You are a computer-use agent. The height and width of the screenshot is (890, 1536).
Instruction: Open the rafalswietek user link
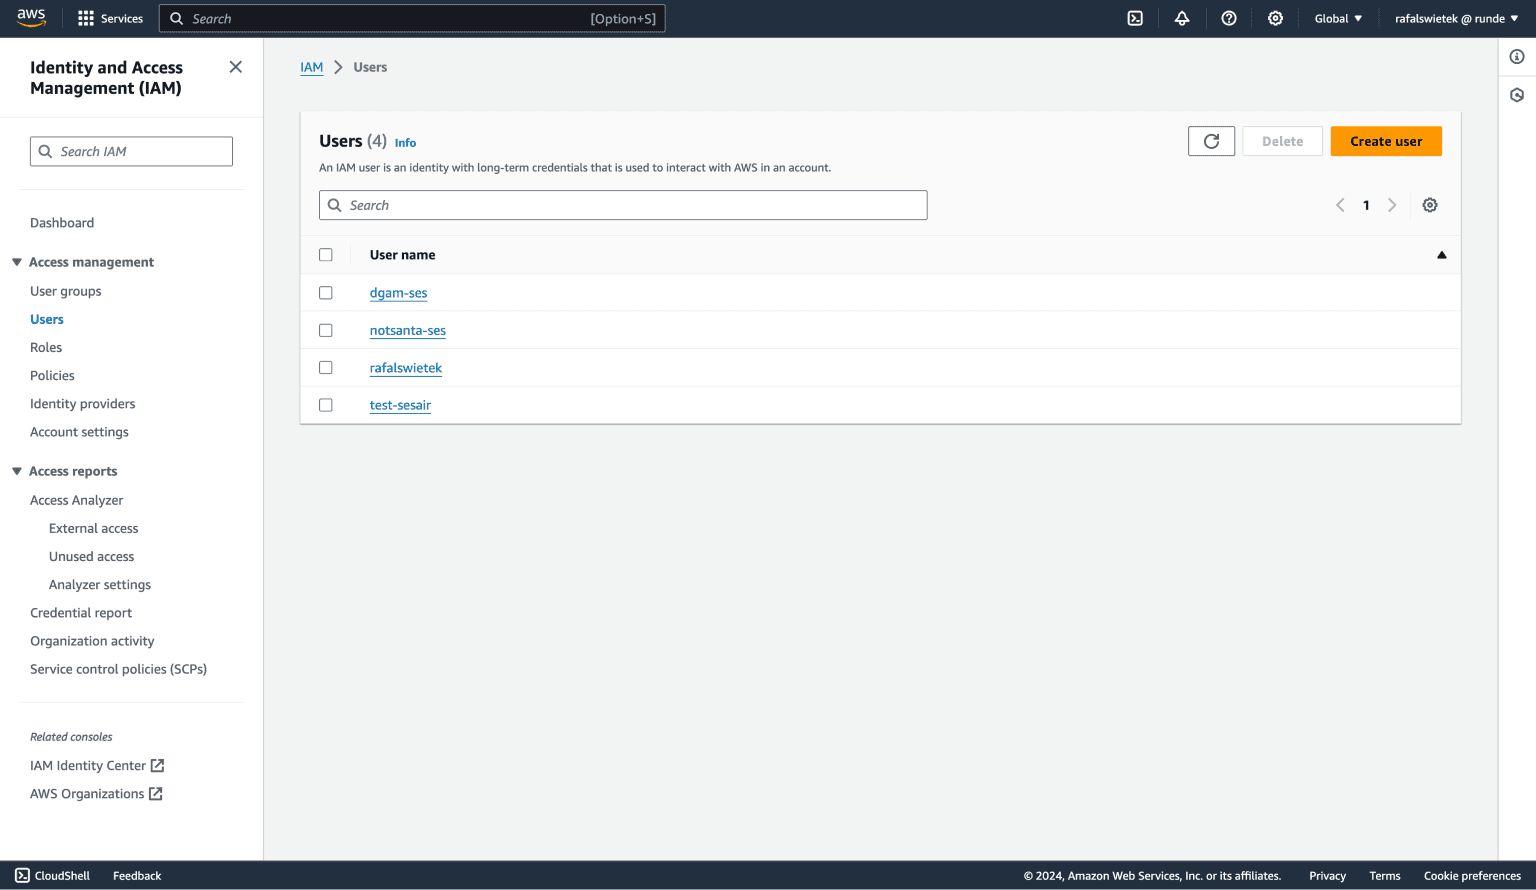coord(406,368)
